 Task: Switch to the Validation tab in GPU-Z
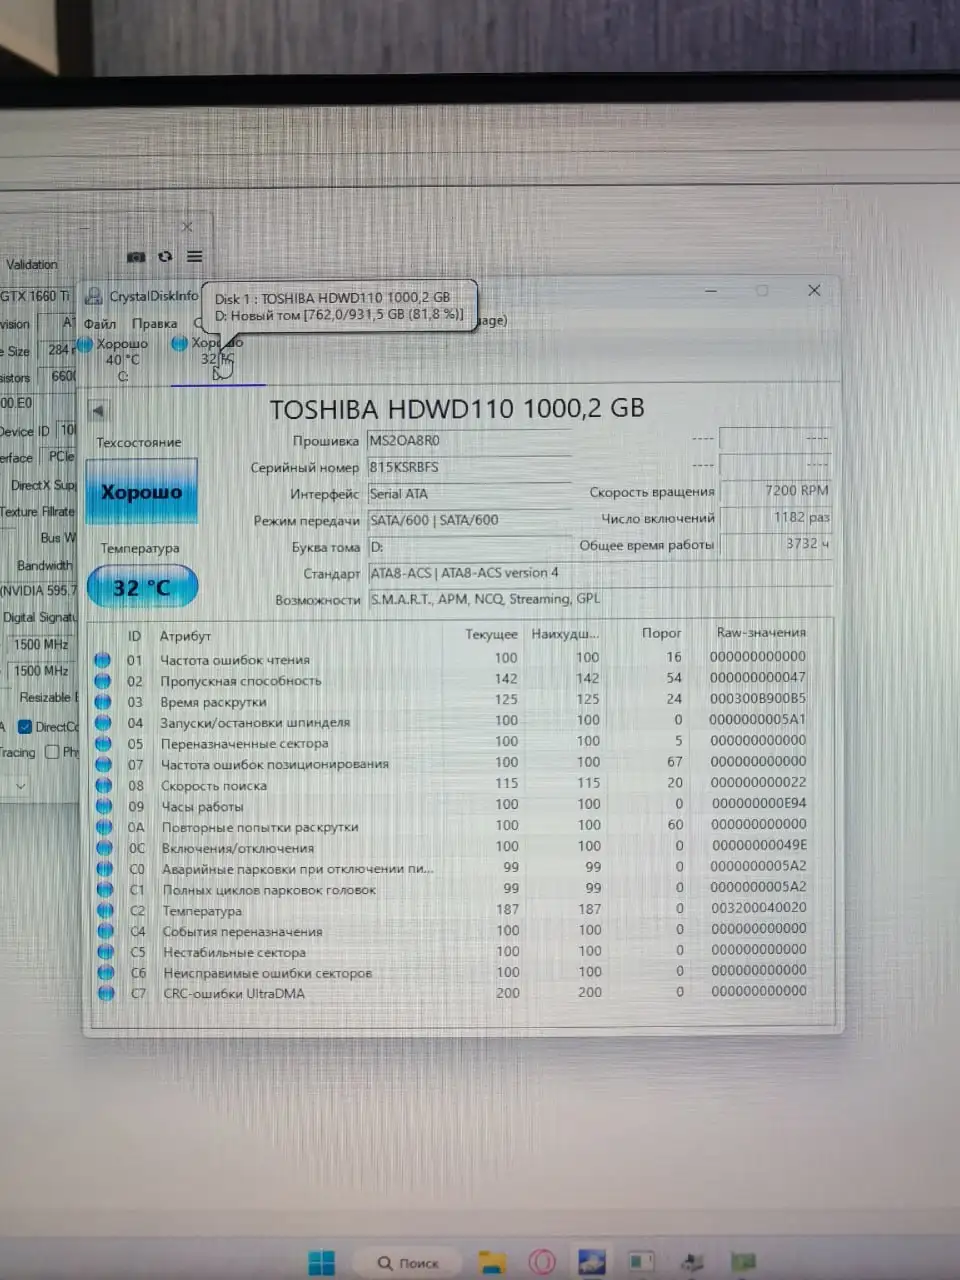tap(32, 265)
